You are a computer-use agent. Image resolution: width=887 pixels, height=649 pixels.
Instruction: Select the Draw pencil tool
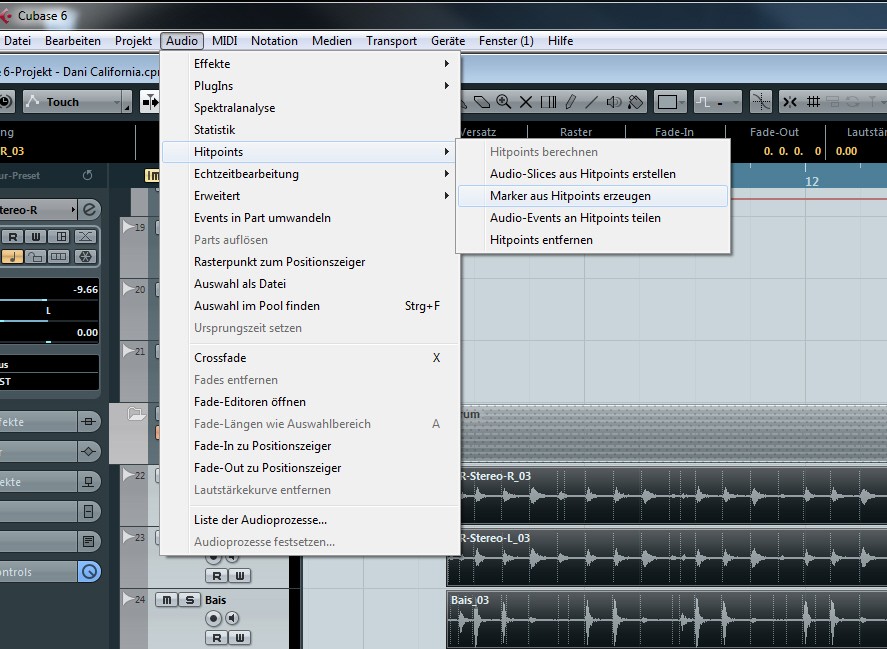click(x=570, y=102)
